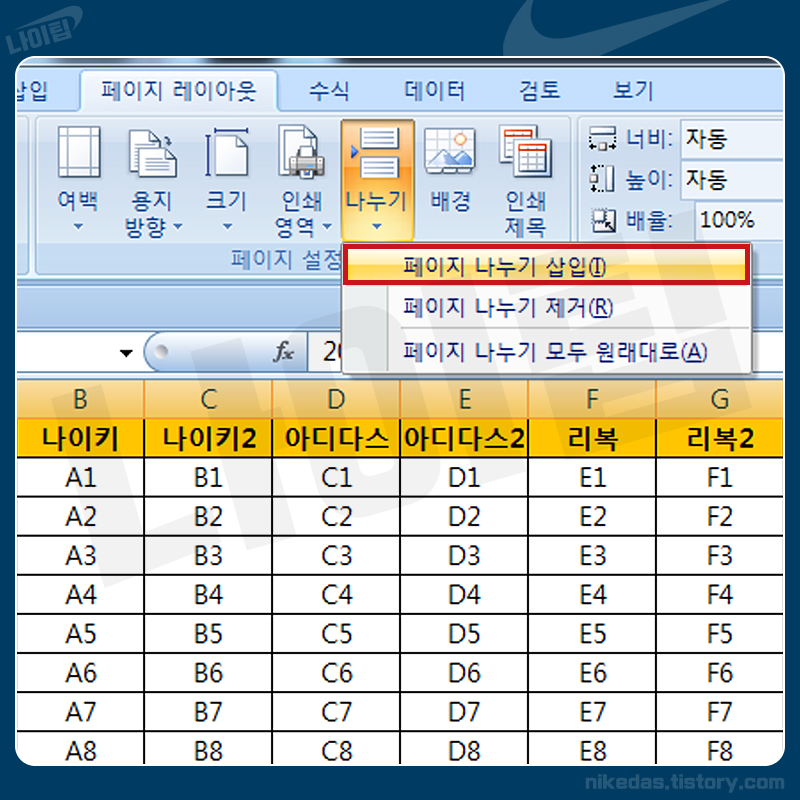Click the fx insert function icon
800x800 pixels.
click(x=284, y=352)
